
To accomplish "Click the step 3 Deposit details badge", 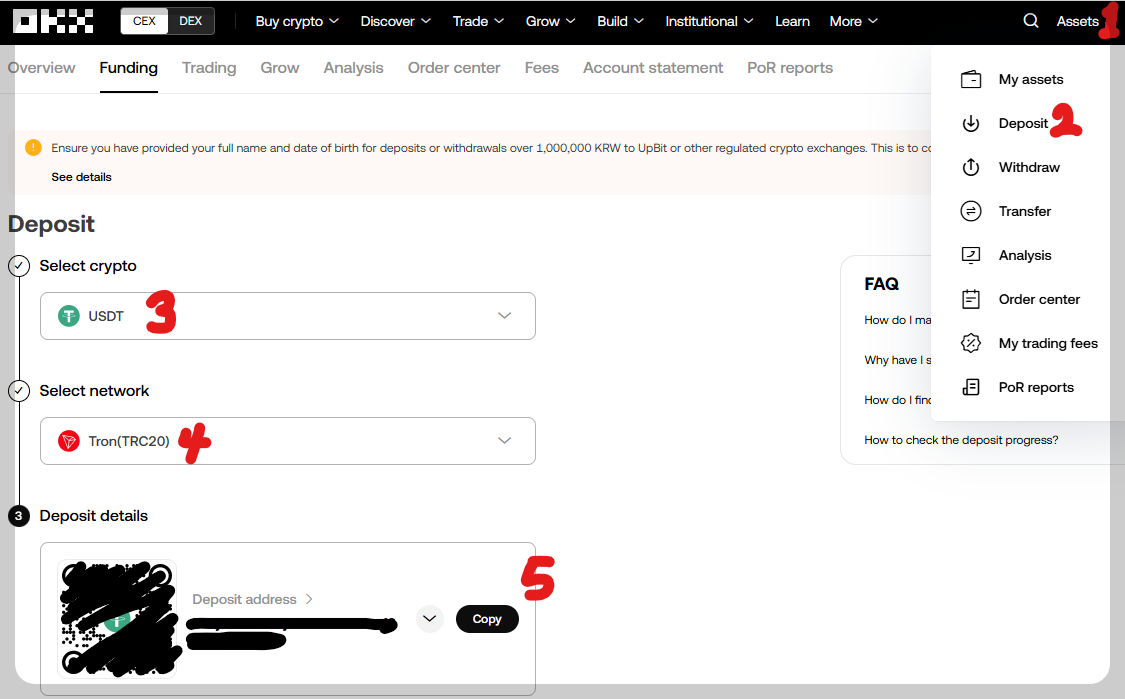I will click(19, 516).
